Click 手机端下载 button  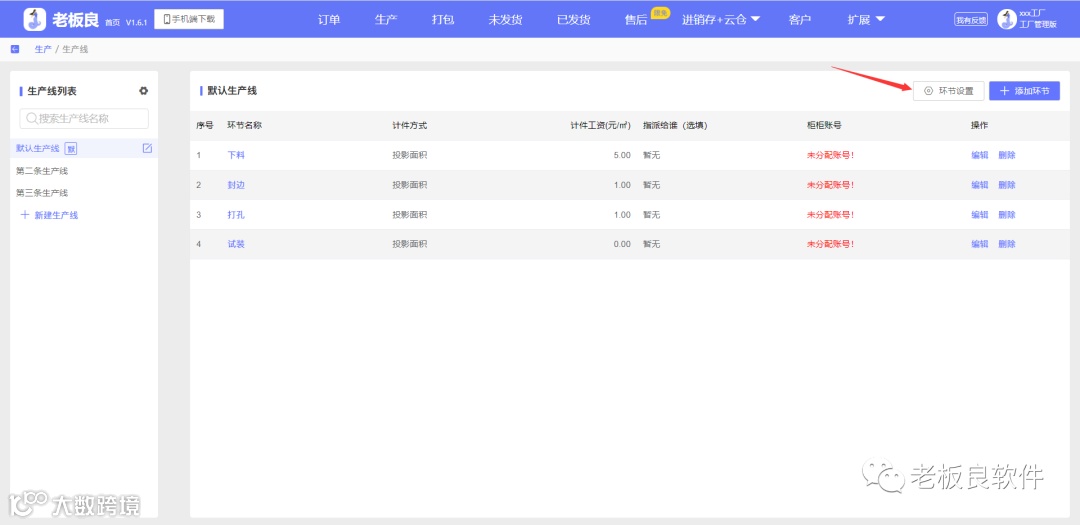[x=189, y=19]
